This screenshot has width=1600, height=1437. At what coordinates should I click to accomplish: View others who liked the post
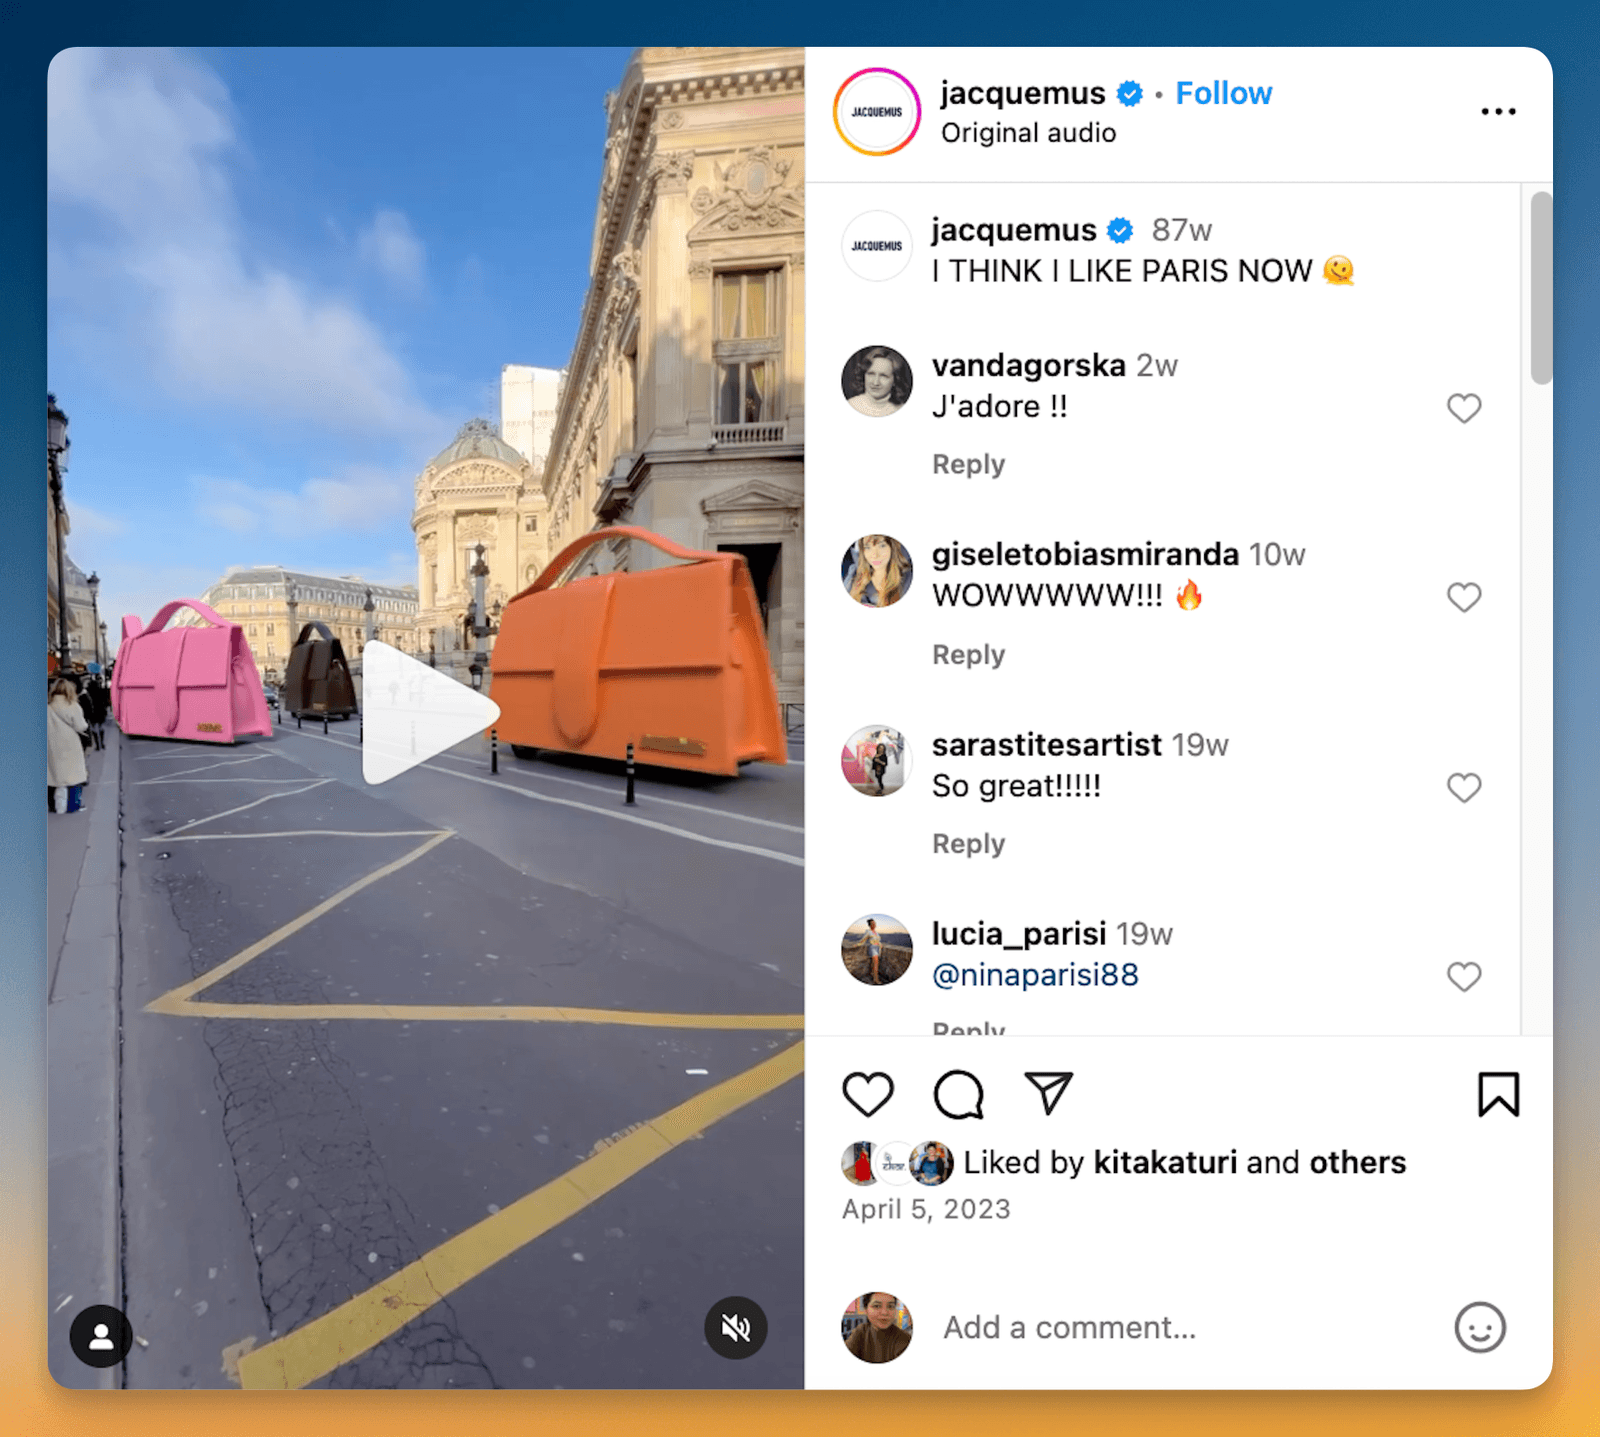click(x=1357, y=1162)
